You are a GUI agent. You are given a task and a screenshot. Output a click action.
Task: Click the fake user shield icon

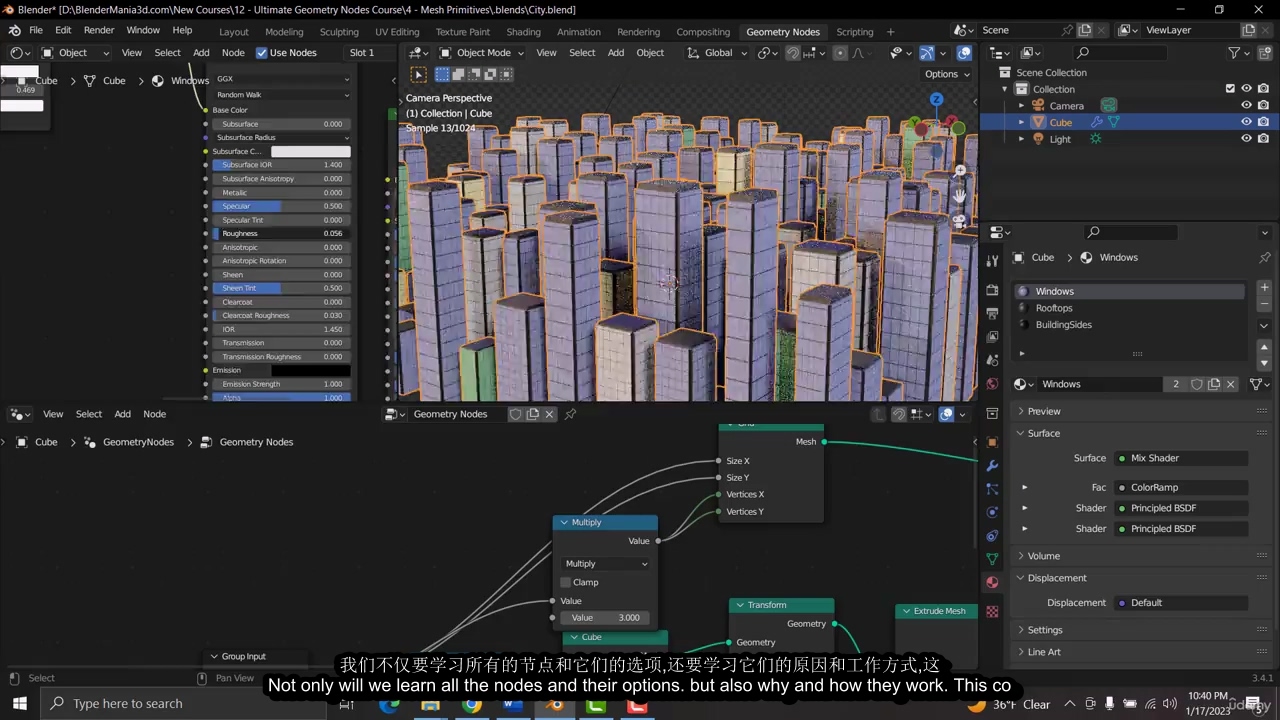1196,384
